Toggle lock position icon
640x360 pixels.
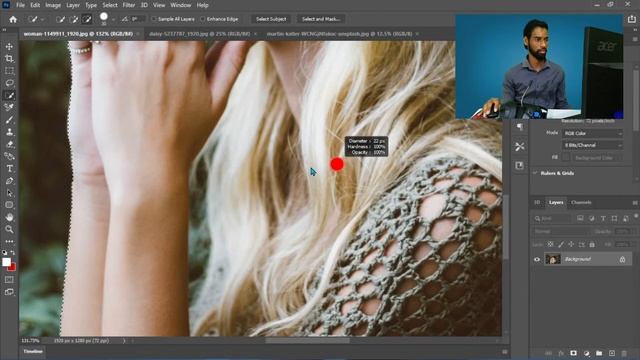click(571, 244)
